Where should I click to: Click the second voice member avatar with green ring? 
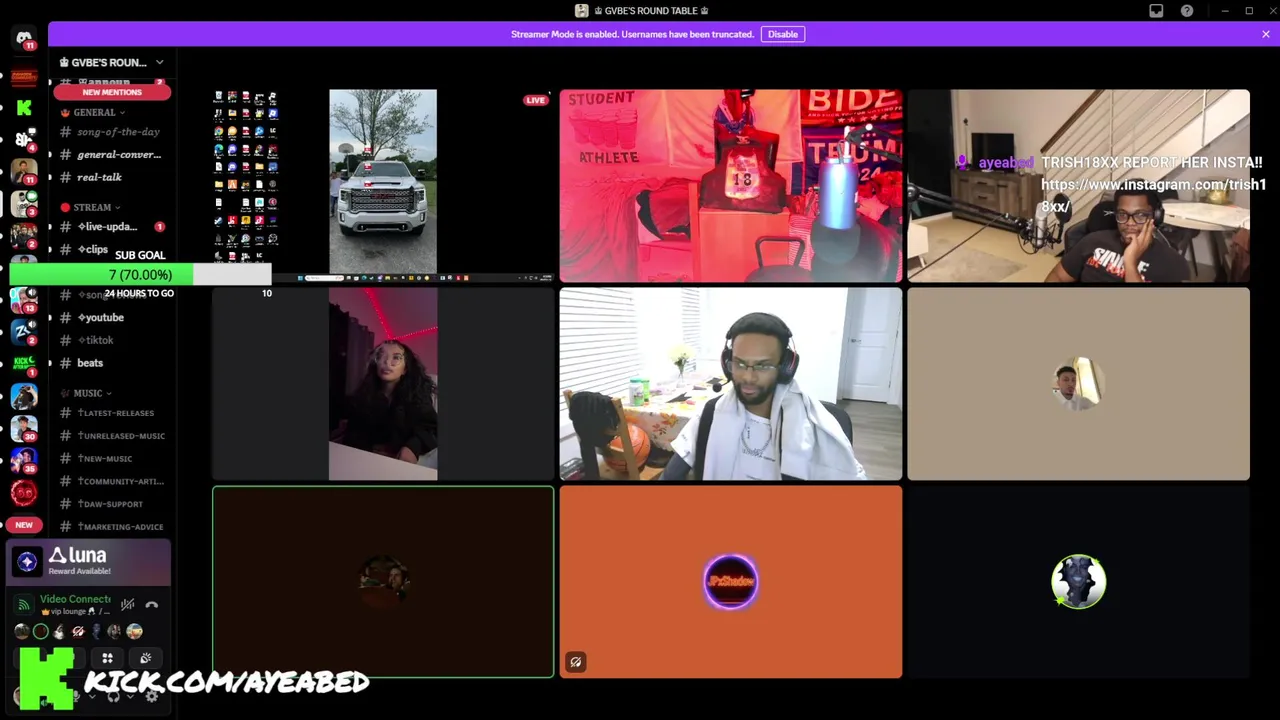click(x=40, y=631)
